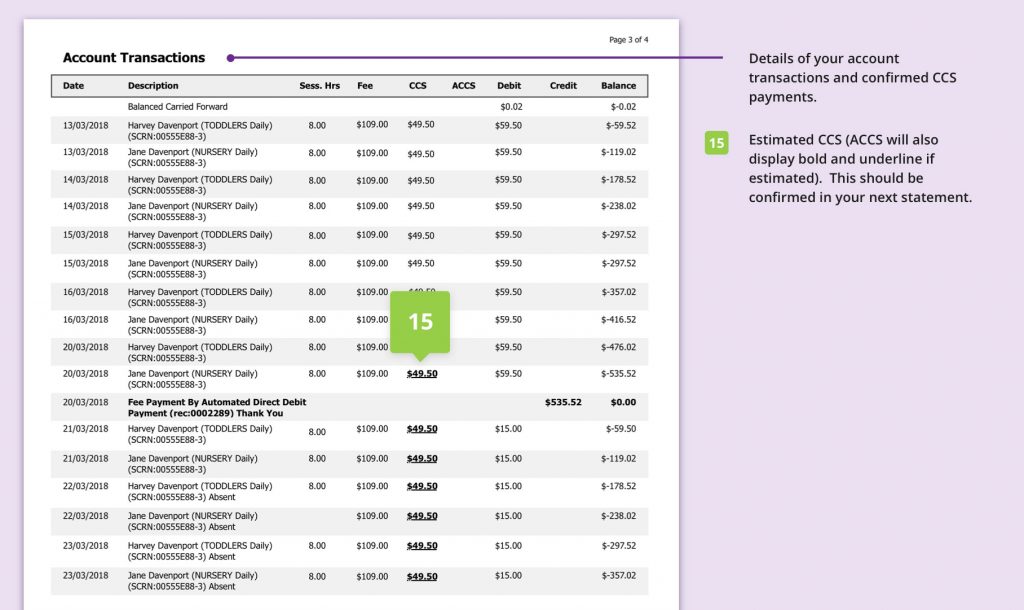The width and height of the screenshot is (1024, 610).
Task: Click the Credit column header
Action: [563, 86]
